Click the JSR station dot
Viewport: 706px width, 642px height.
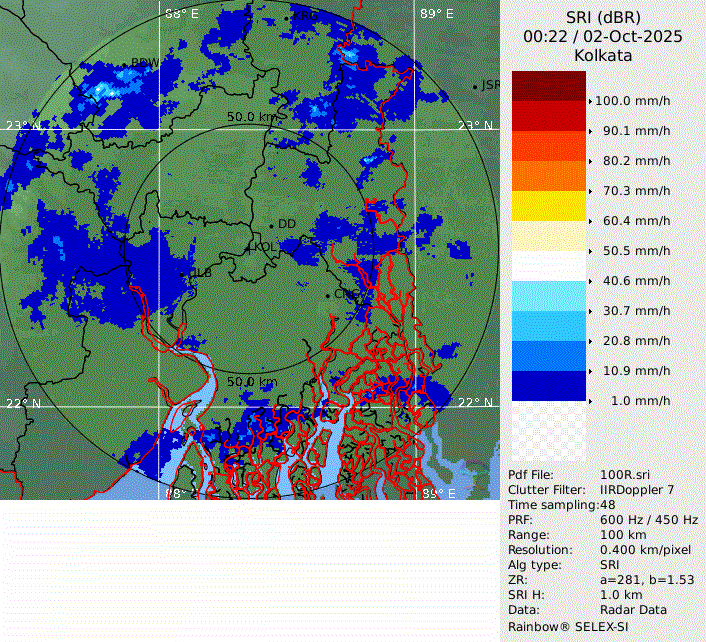pos(475,86)
